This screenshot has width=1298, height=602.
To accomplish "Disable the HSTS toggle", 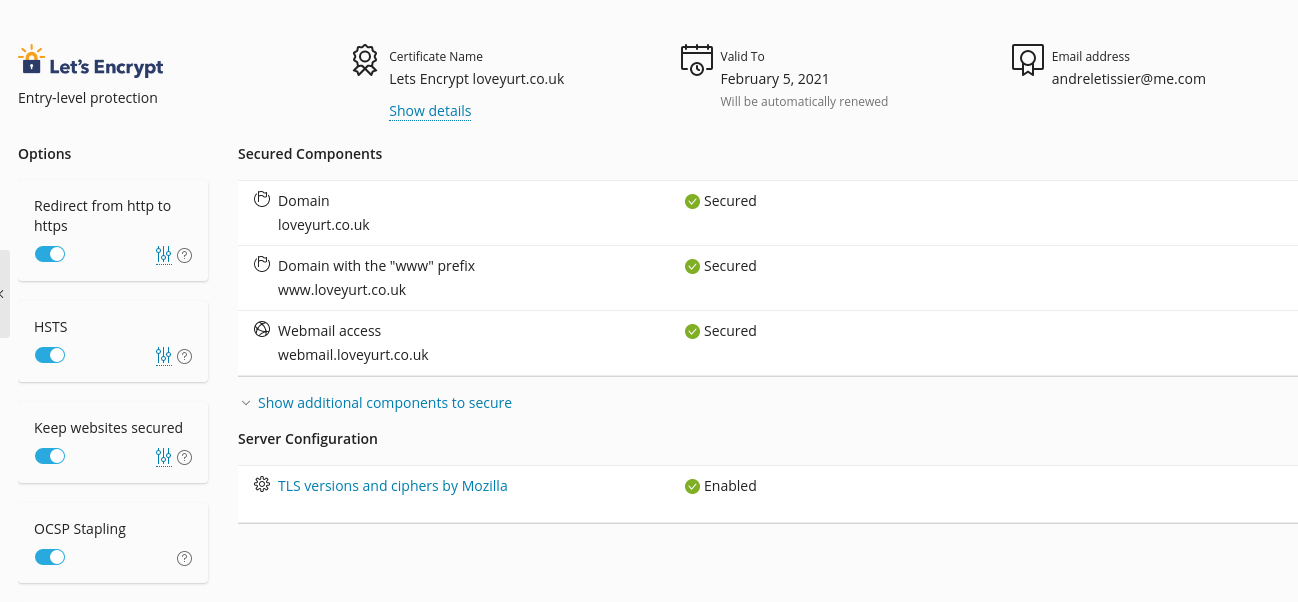I will pyautogui.click(x=50, y=355).
